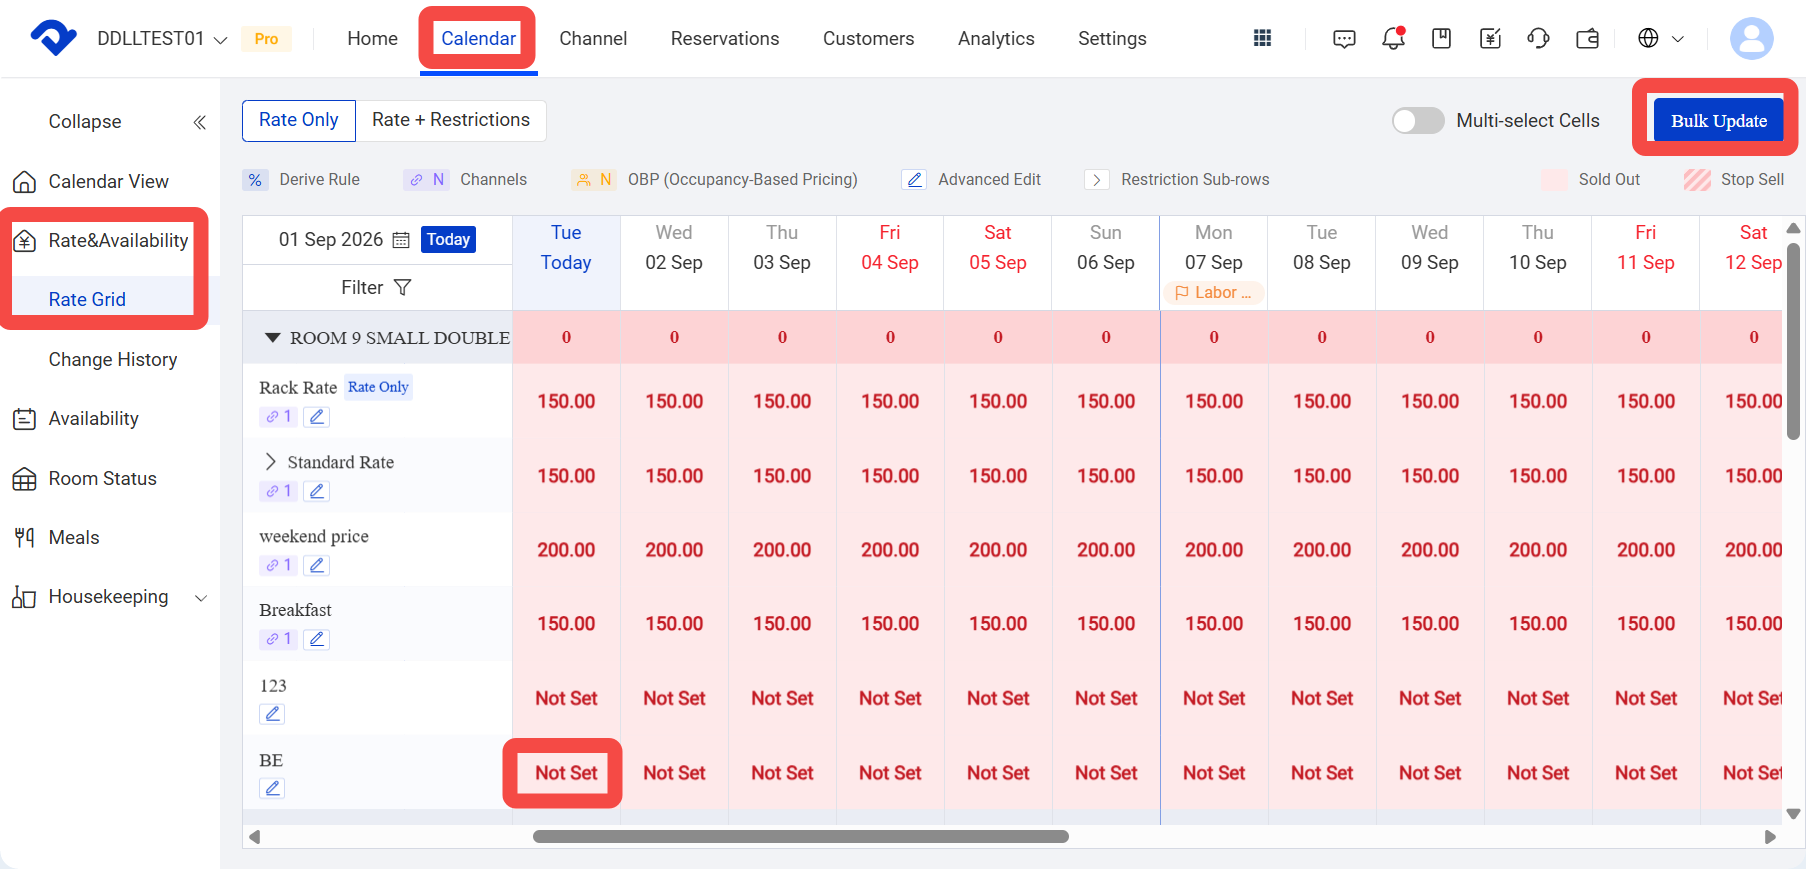Click channel link badge for Breakfast
This screenshot has width=1806, height=869.
279,639
